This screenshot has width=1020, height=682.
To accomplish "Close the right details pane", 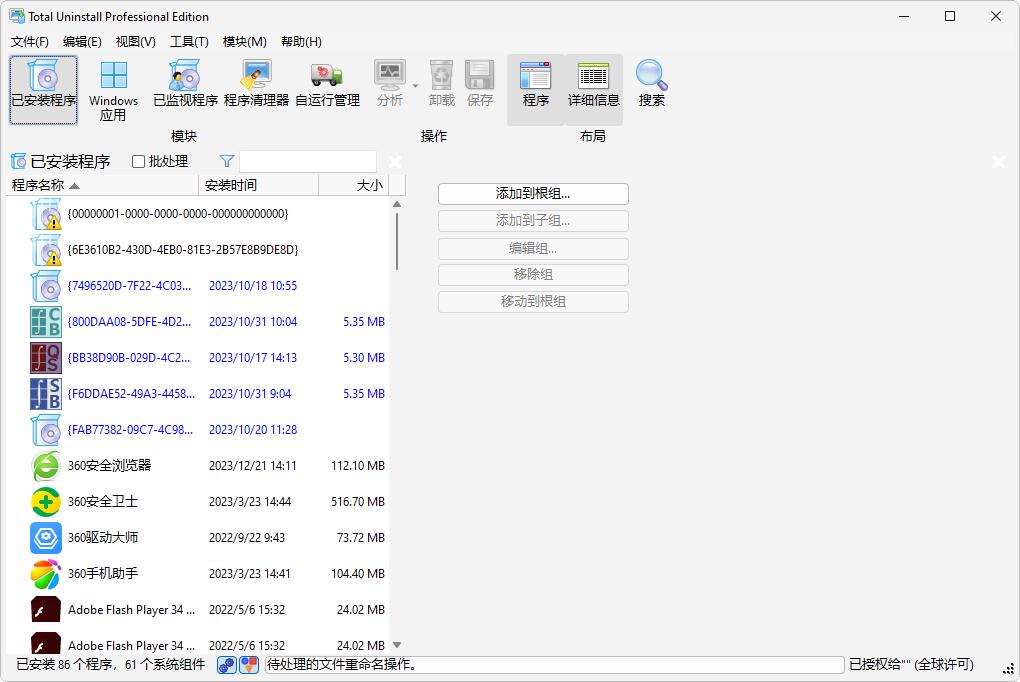I will point(999,161).
